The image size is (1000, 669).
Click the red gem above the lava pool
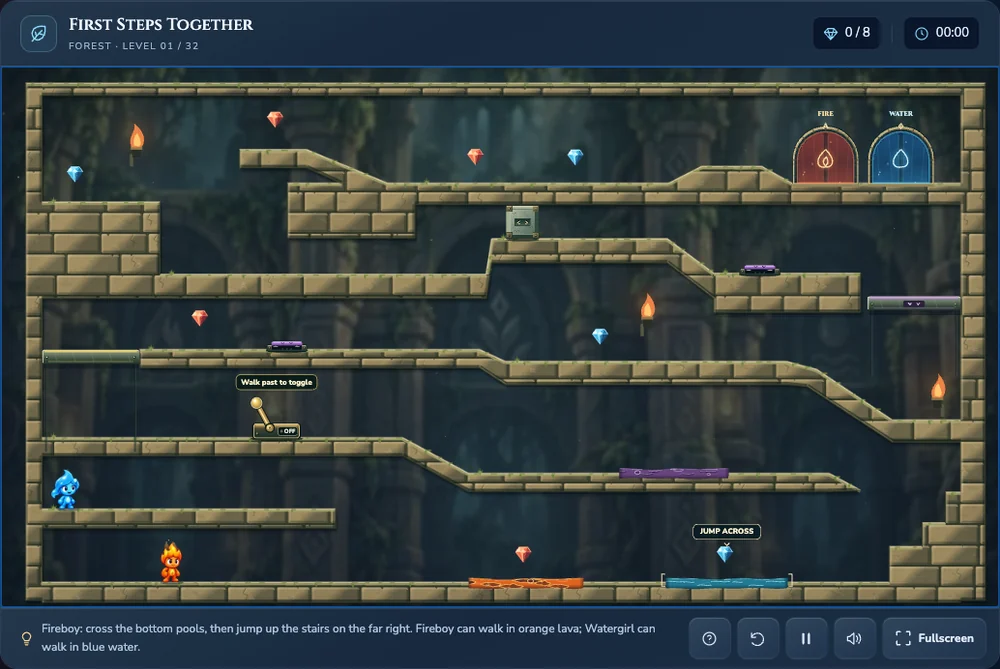click(523, 554)
